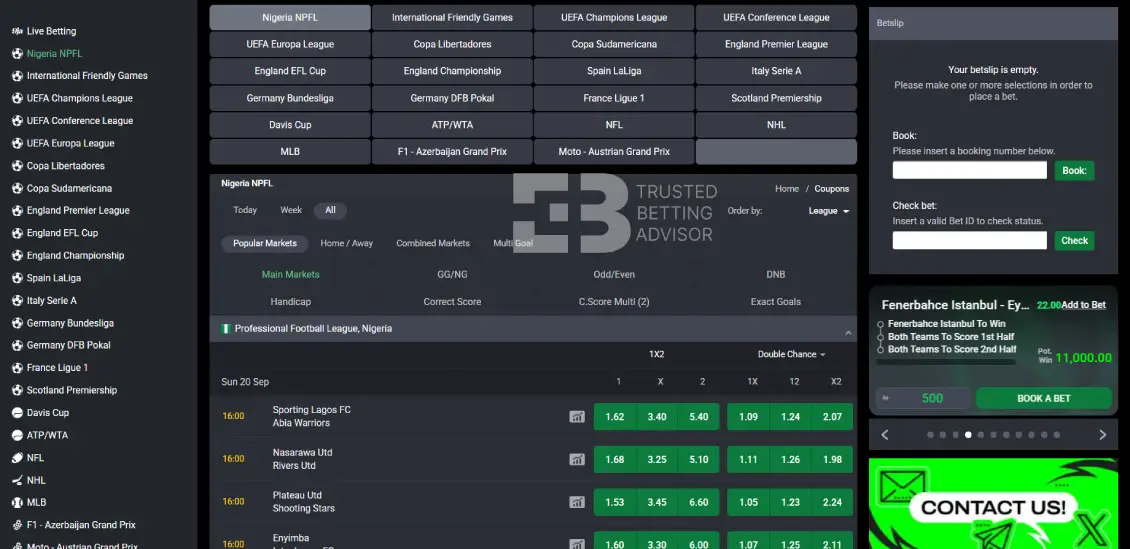
Task: Open the Coupons breadcrumb link
Action: pyautogui.click(x=832, y=189)
